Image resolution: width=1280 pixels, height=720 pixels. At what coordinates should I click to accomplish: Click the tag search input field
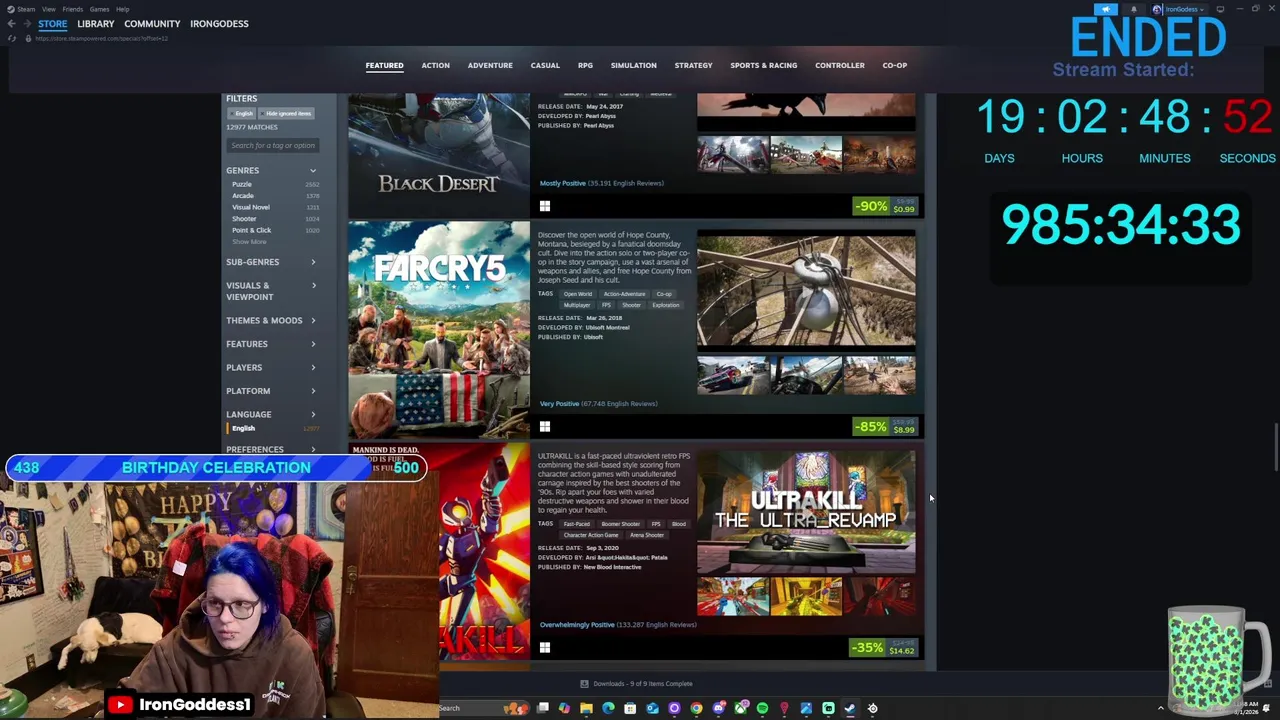coord(273,145)
